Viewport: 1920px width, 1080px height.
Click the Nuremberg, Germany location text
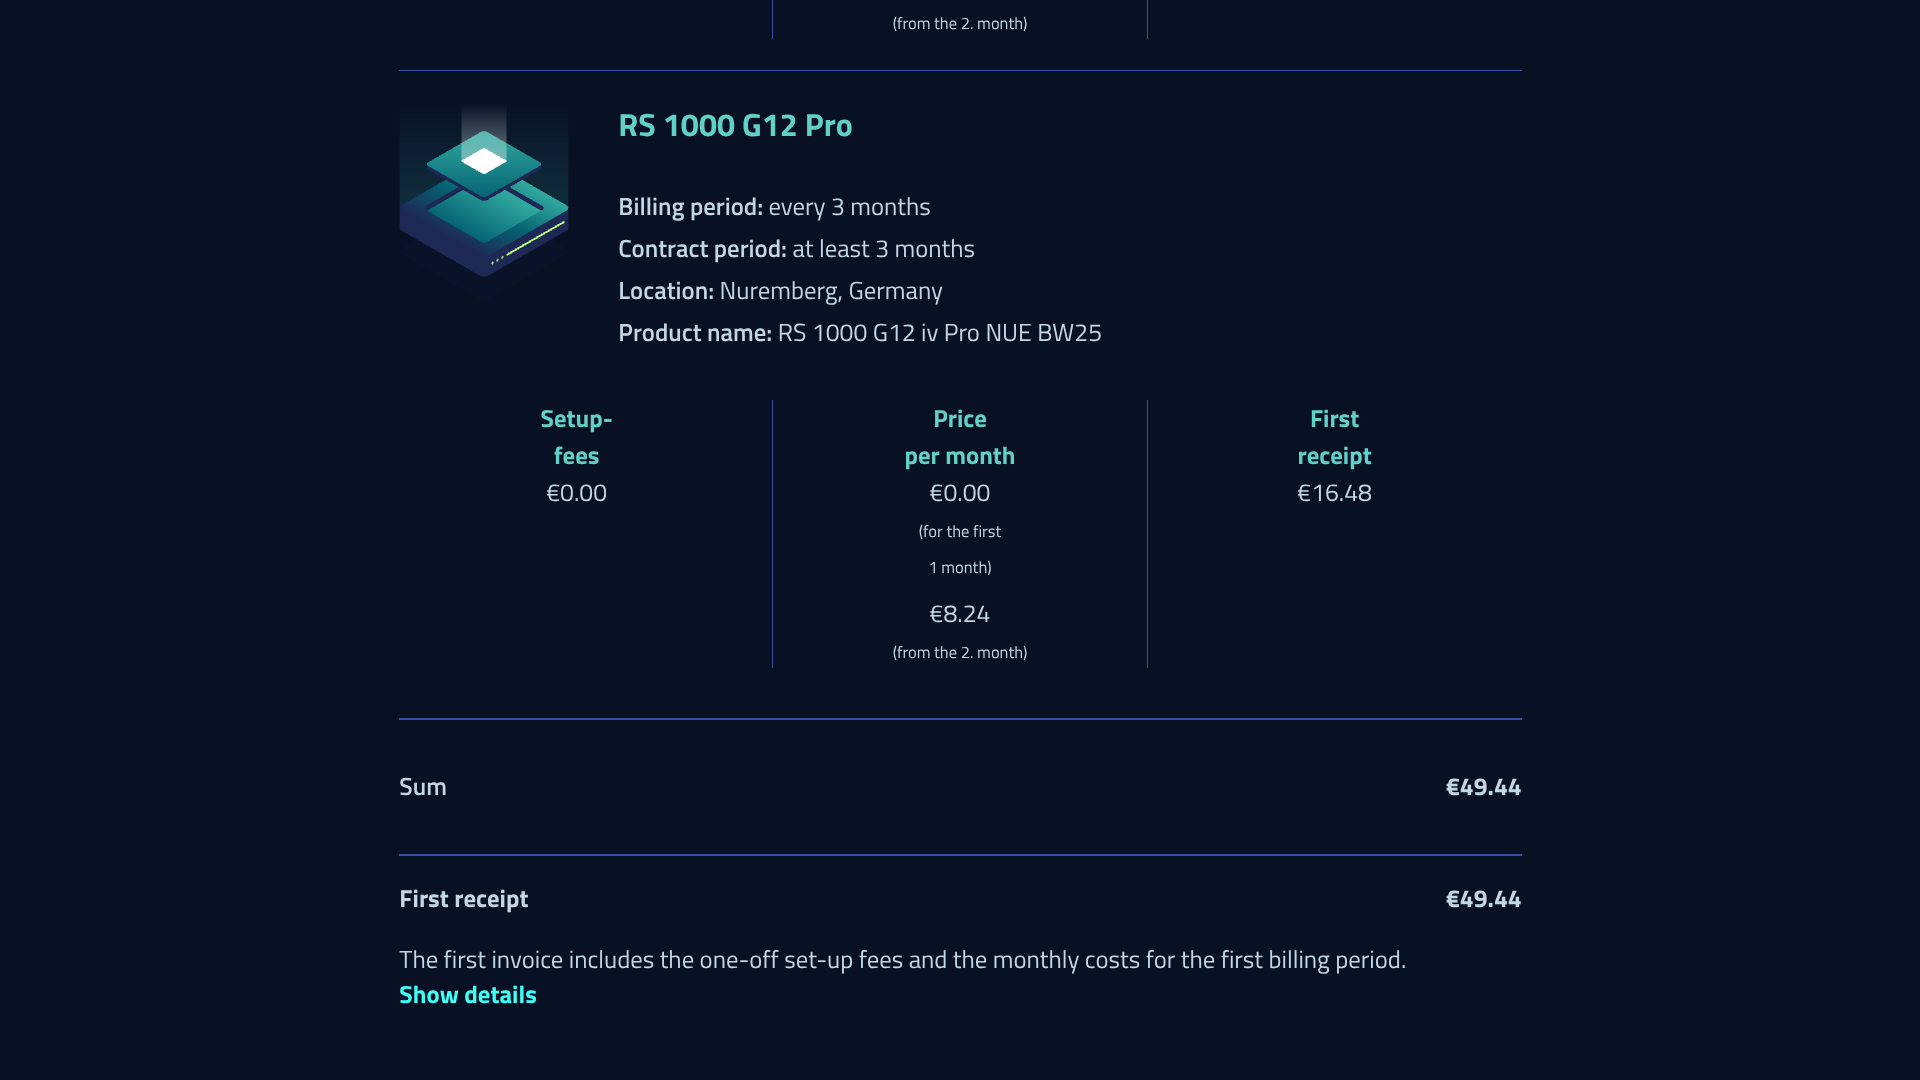click(x=830, y=291)
